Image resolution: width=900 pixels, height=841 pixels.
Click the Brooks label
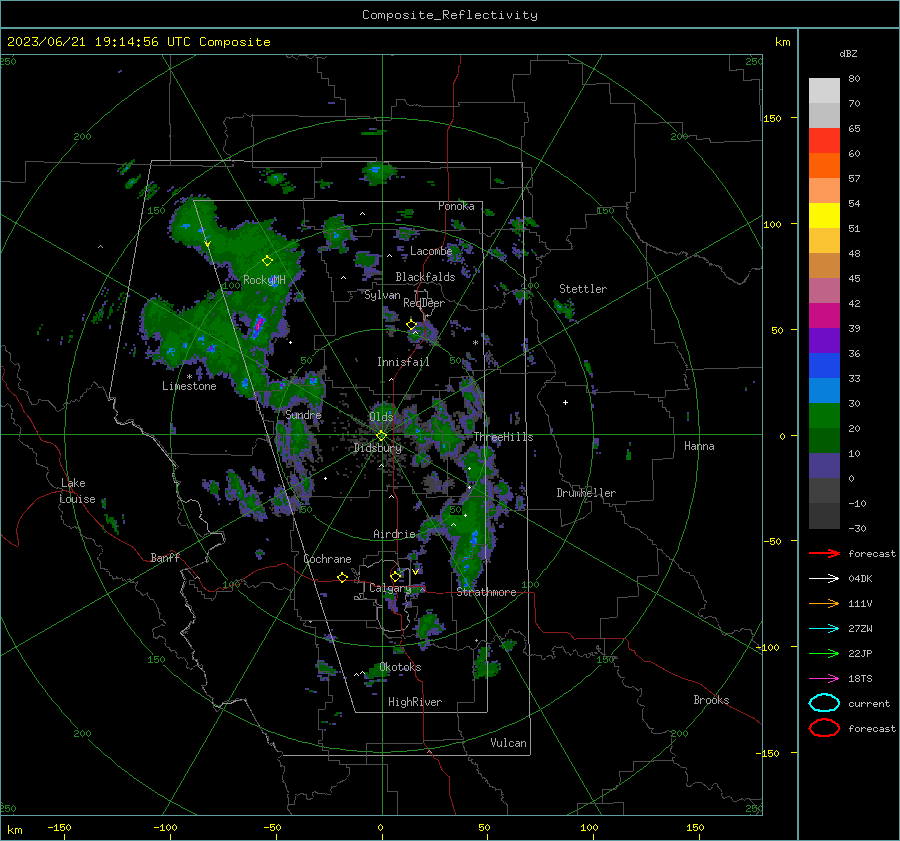711,700
